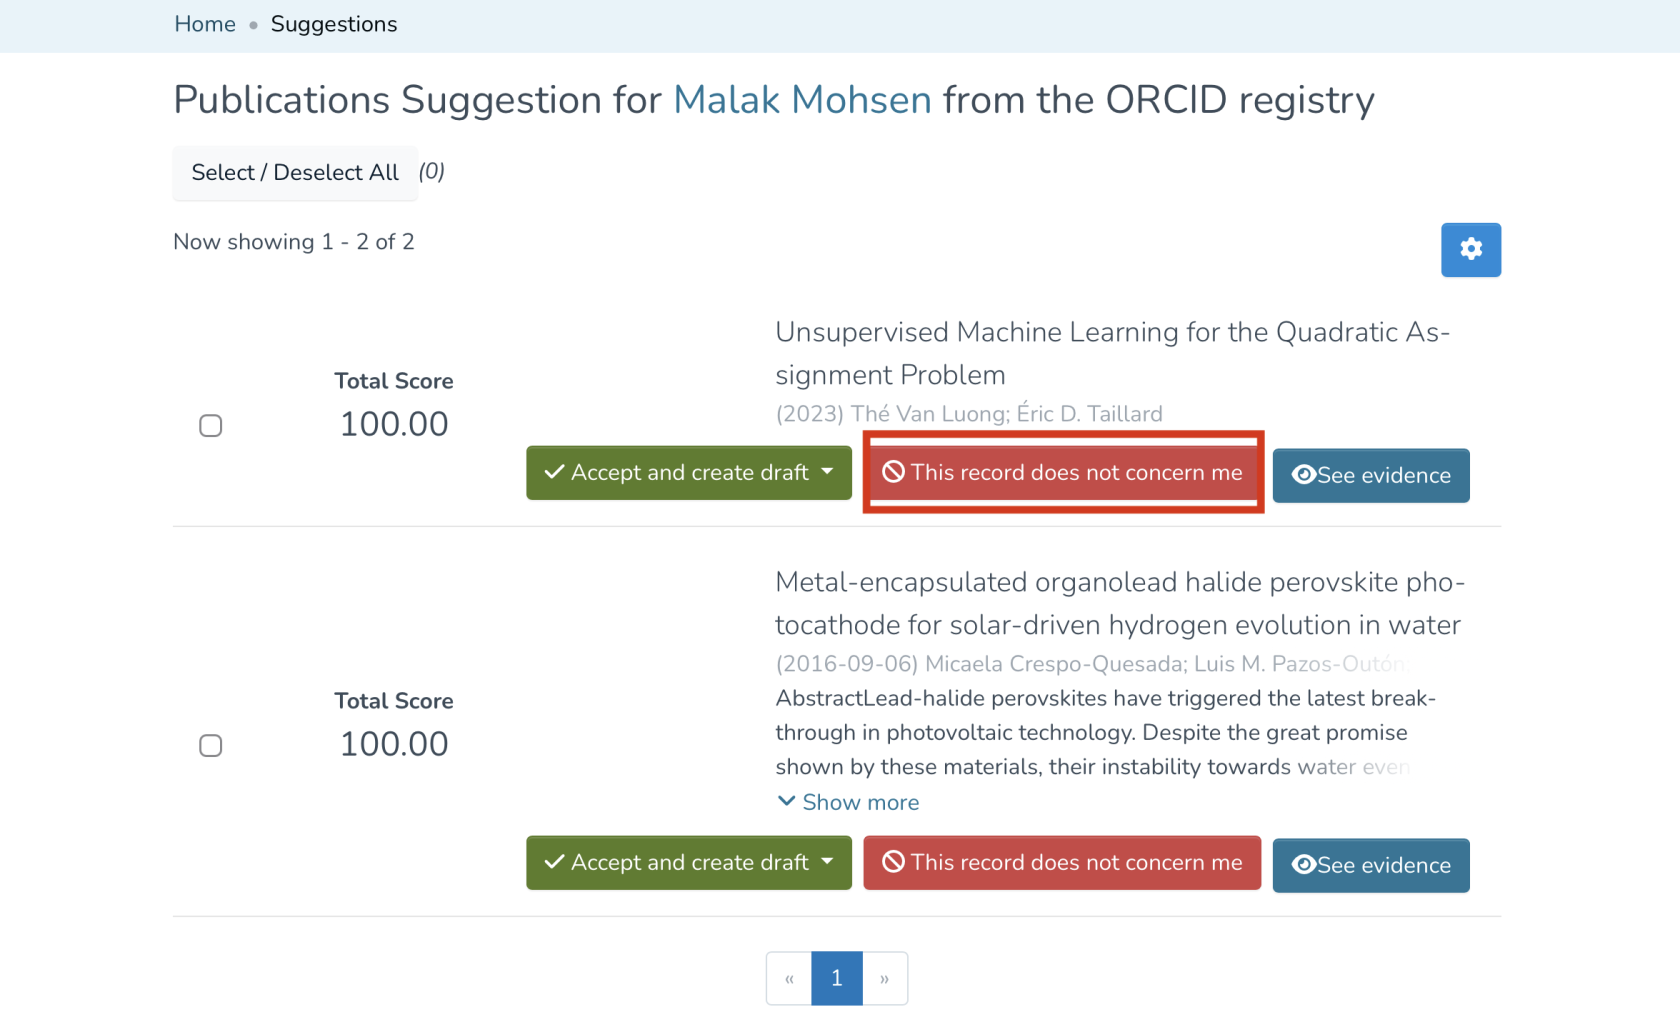Expand abstract with Show more
Viewport: 1680px width, 1017px height.
[848, 802]
